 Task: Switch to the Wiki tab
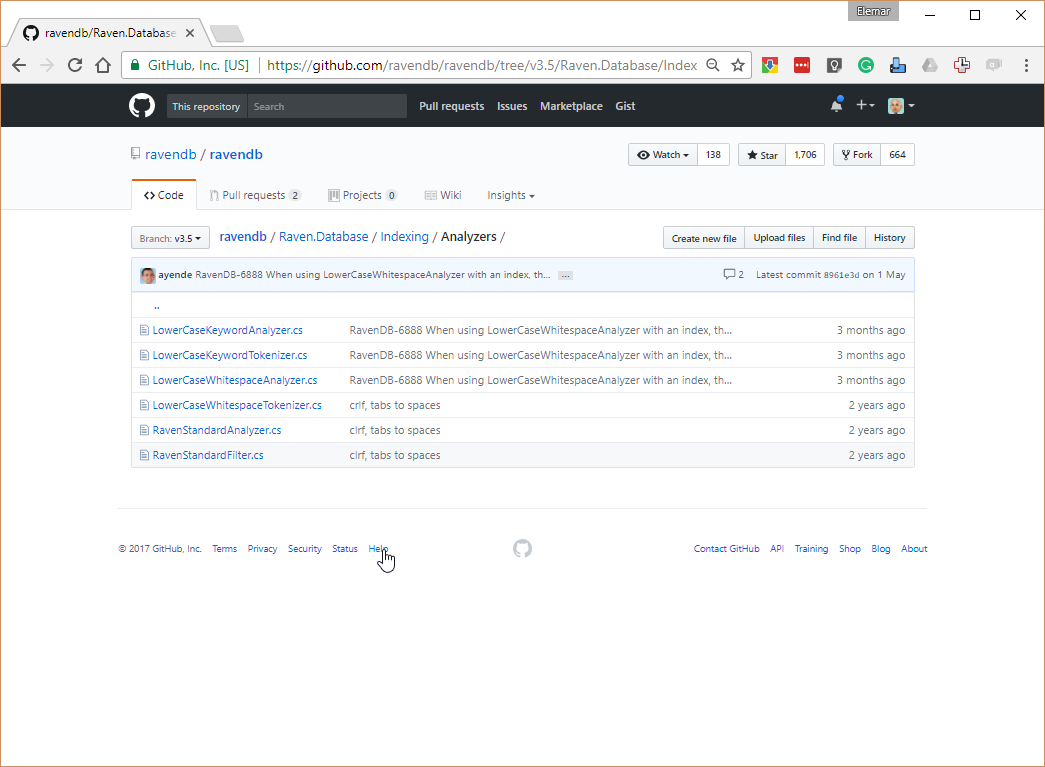[443, 195]
